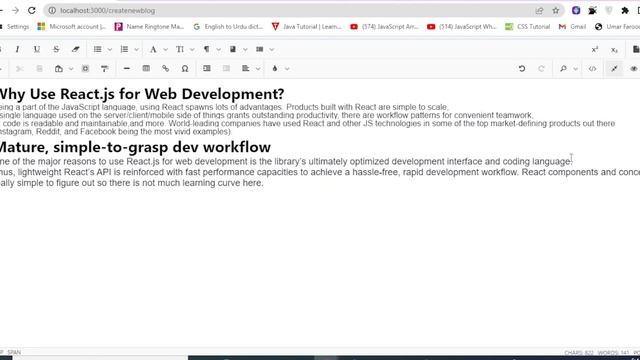Expand the numbered list style dropdown
The width and height of the screenshot is (640, 360).
(x=136, y=49)
